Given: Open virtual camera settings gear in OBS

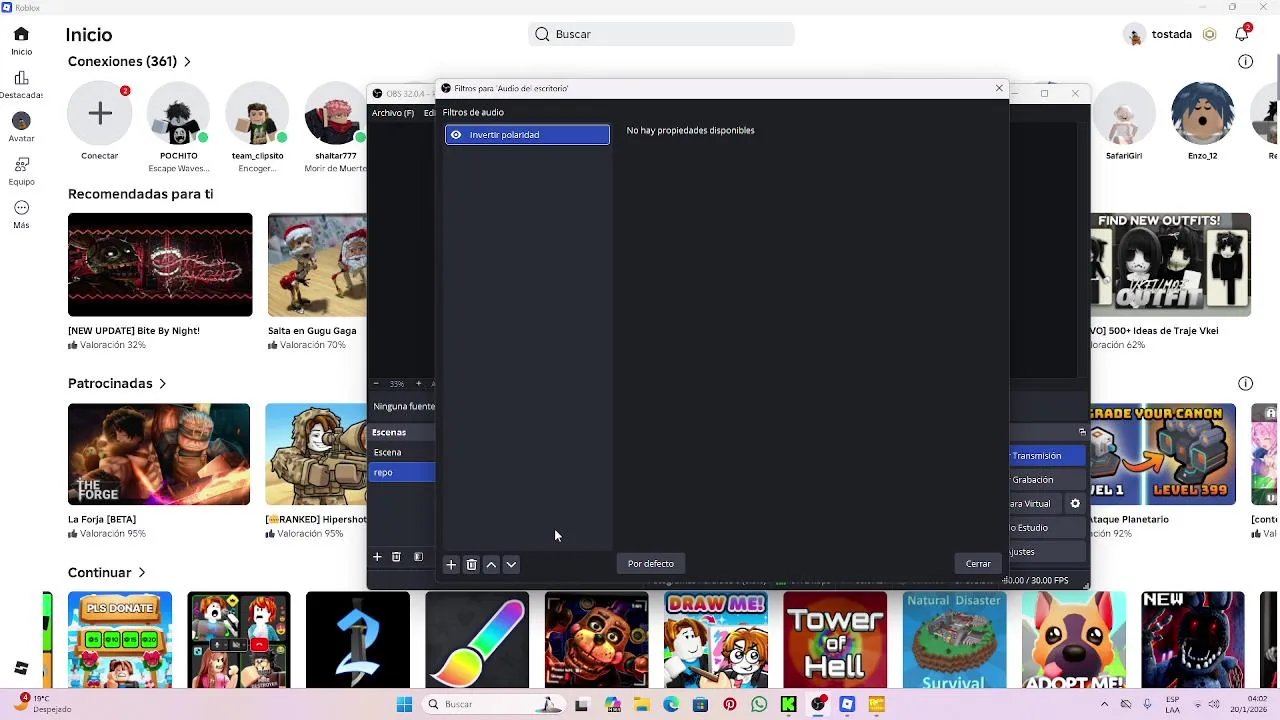Looking at the screenshot, I should click(x=1075, y=504).
